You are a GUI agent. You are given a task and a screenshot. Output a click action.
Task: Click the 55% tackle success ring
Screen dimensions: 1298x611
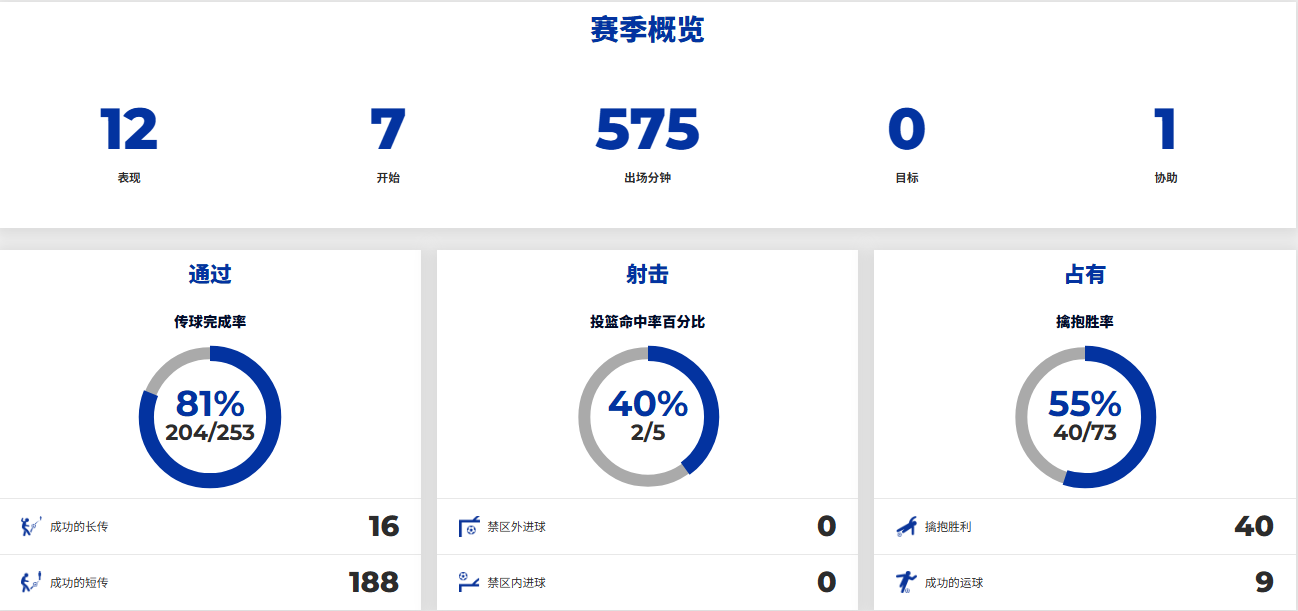point(1085,417)
